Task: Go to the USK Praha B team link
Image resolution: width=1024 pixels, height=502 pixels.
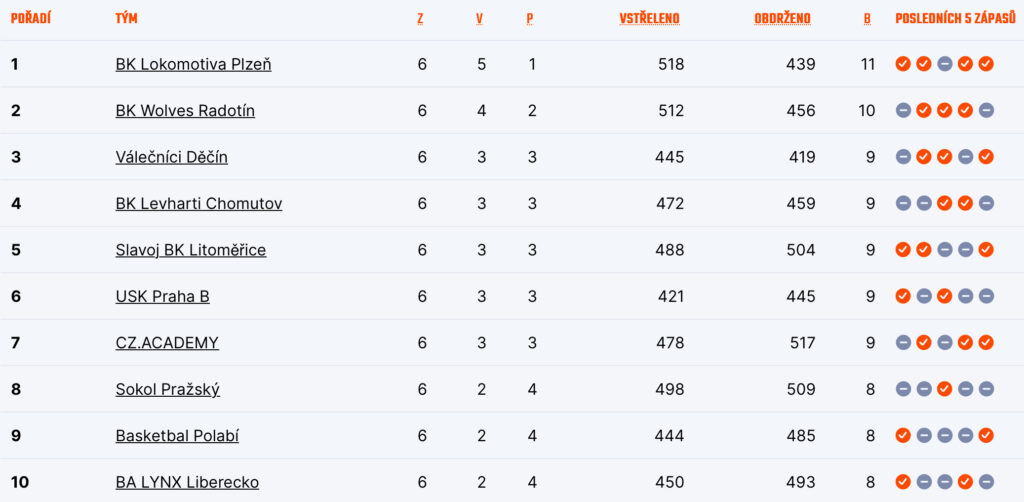Action: coord(162,296)
